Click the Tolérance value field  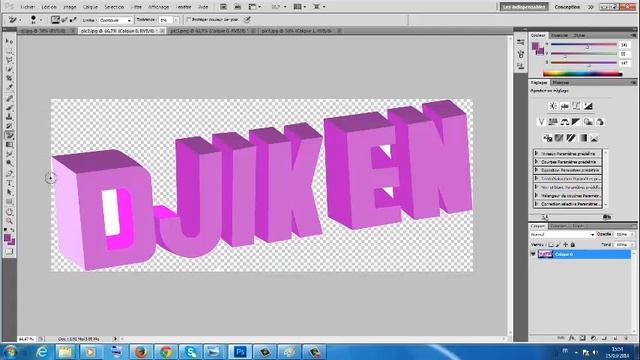[x=165, y=20]
